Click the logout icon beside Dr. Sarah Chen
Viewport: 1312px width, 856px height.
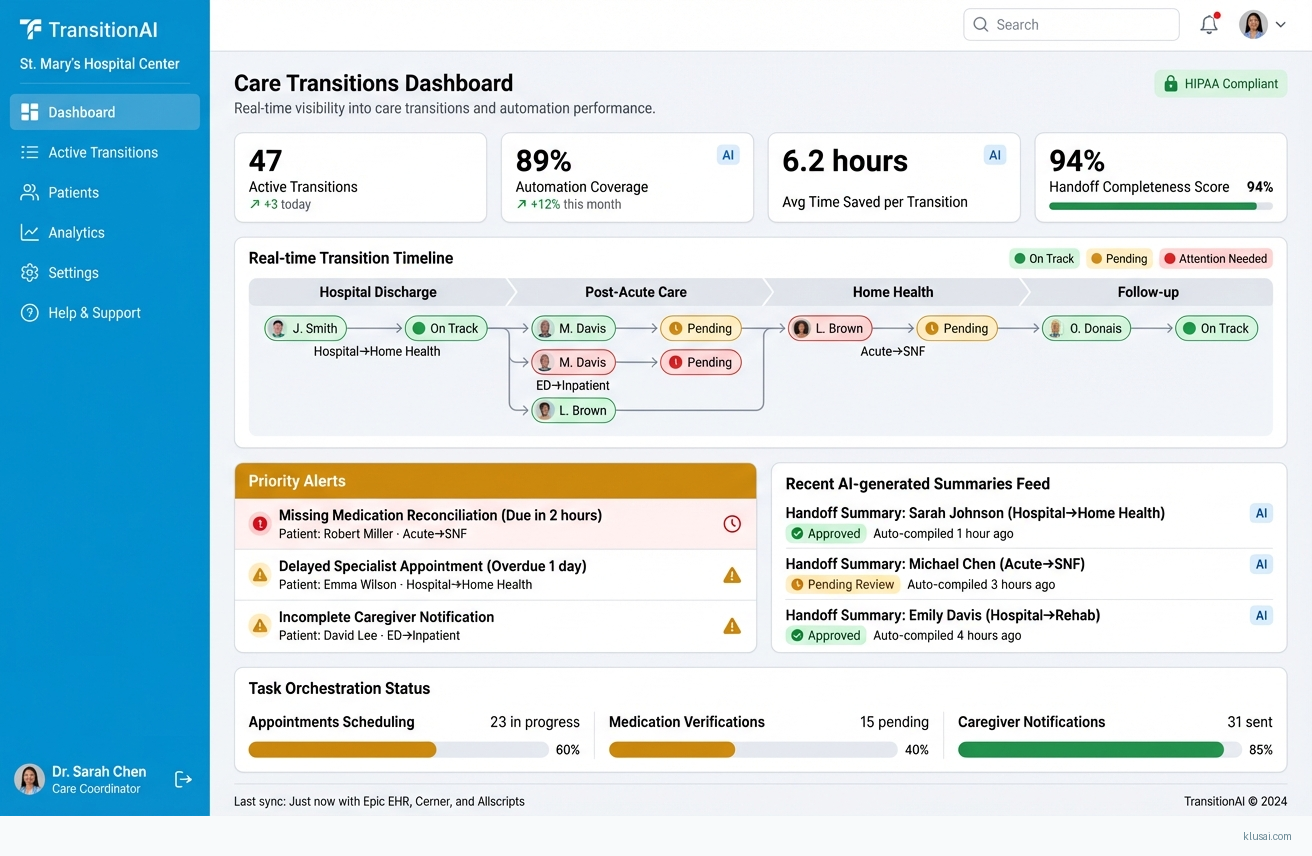(x=183, y=779)
